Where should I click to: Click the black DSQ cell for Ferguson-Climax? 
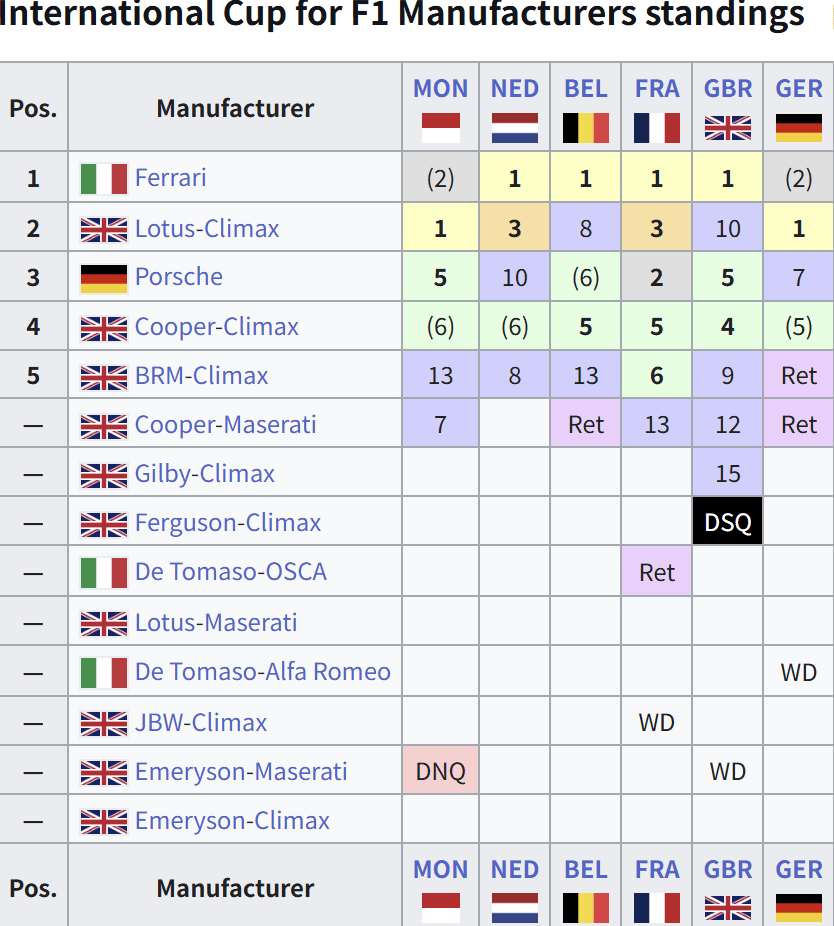(728, 521)
